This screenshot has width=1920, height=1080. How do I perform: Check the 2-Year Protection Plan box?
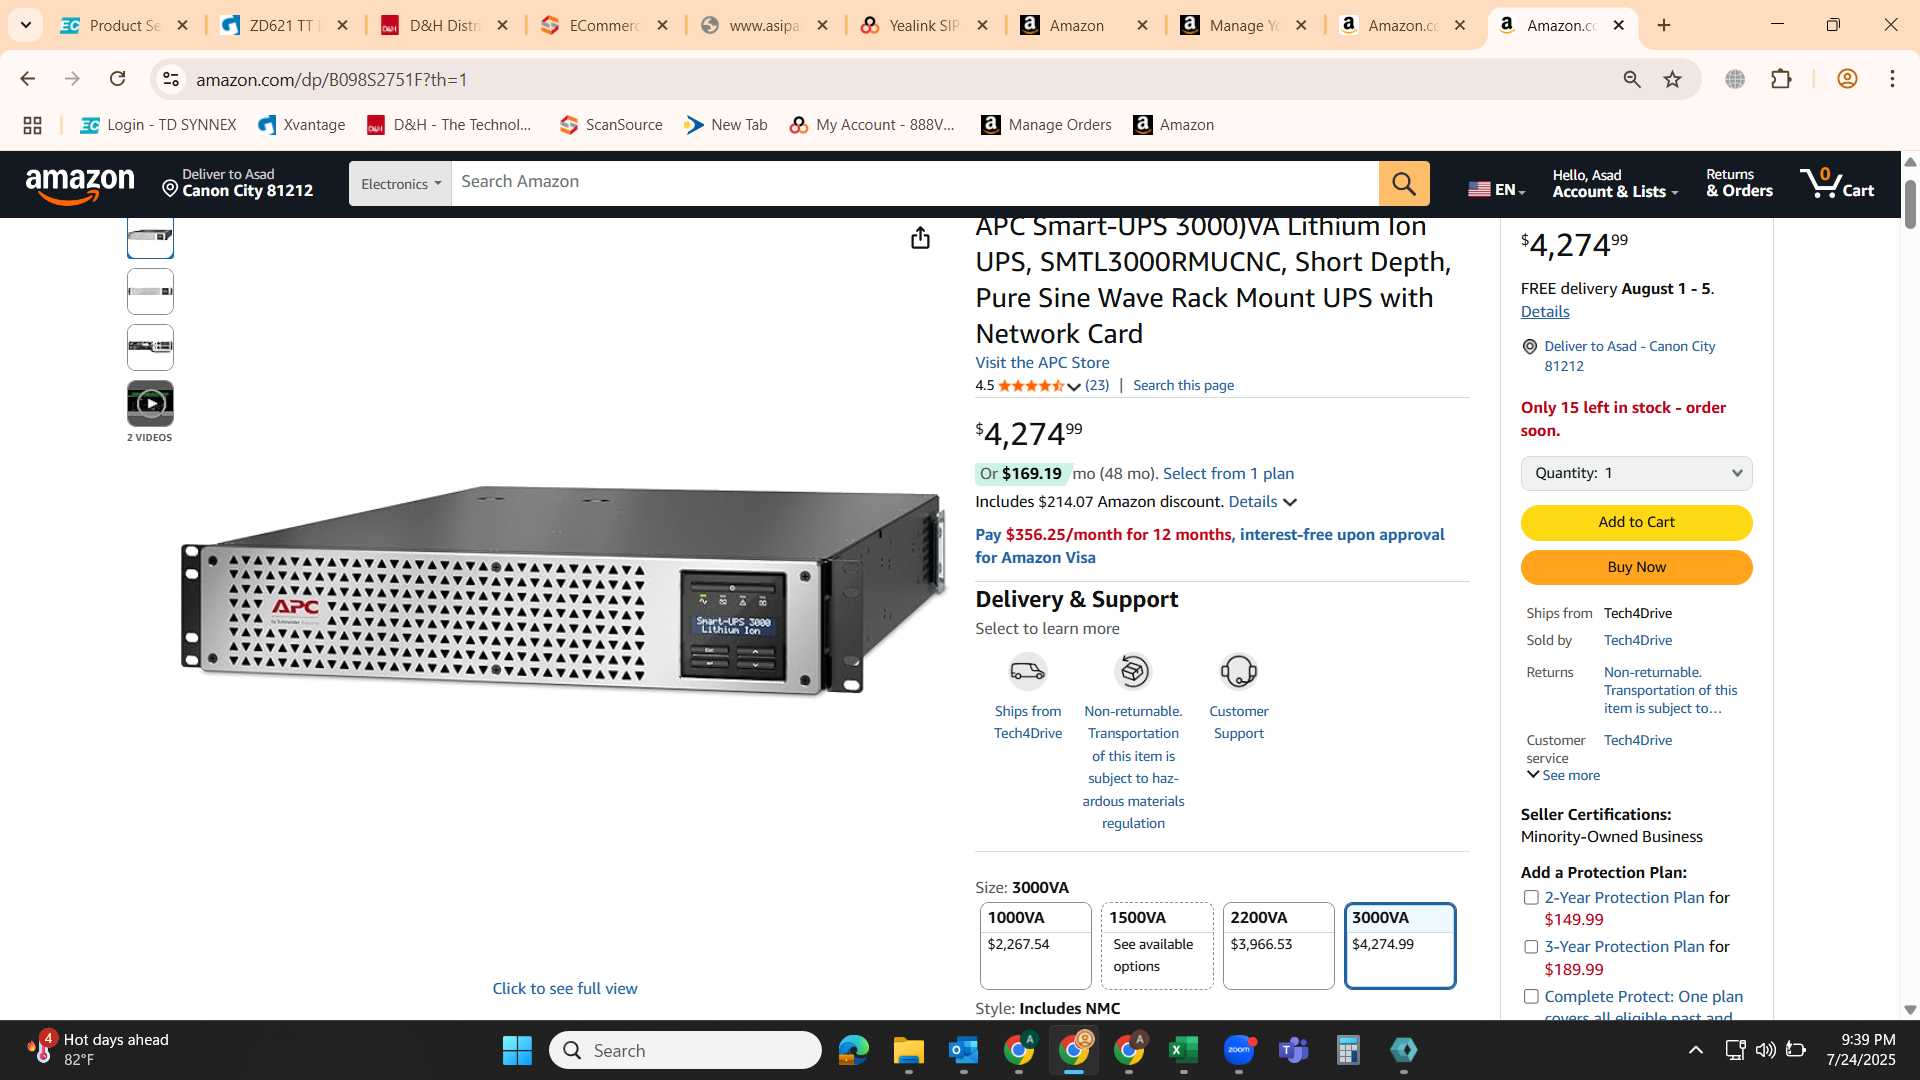1531,898
